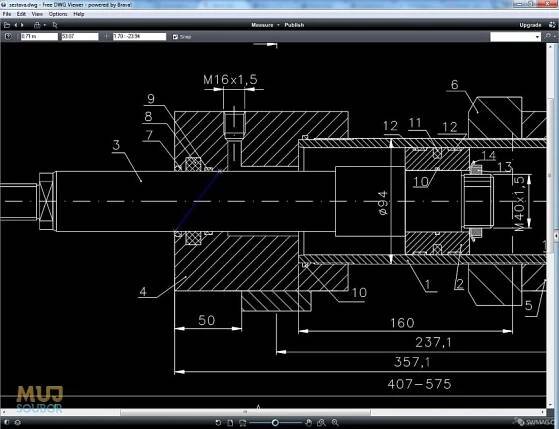Open the File menu
This screenshot has height=429, width=559.
pos(7,14)
